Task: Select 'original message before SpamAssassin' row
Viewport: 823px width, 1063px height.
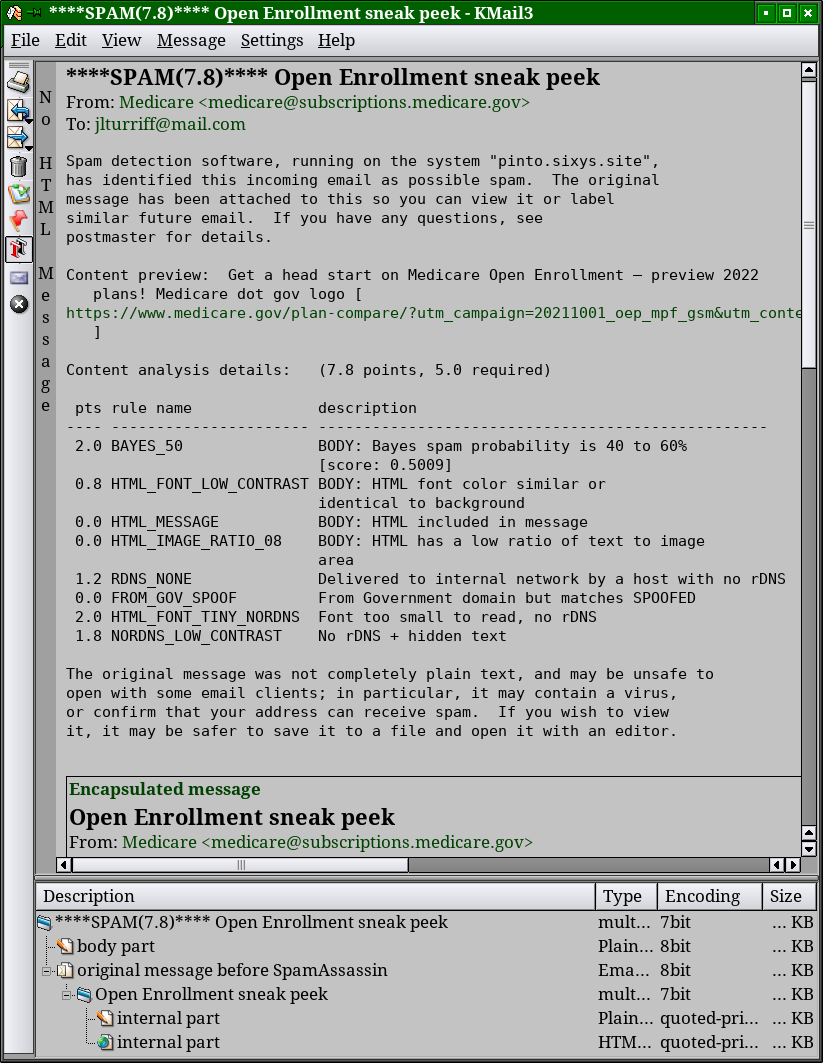Action: [x=426, y=971]
